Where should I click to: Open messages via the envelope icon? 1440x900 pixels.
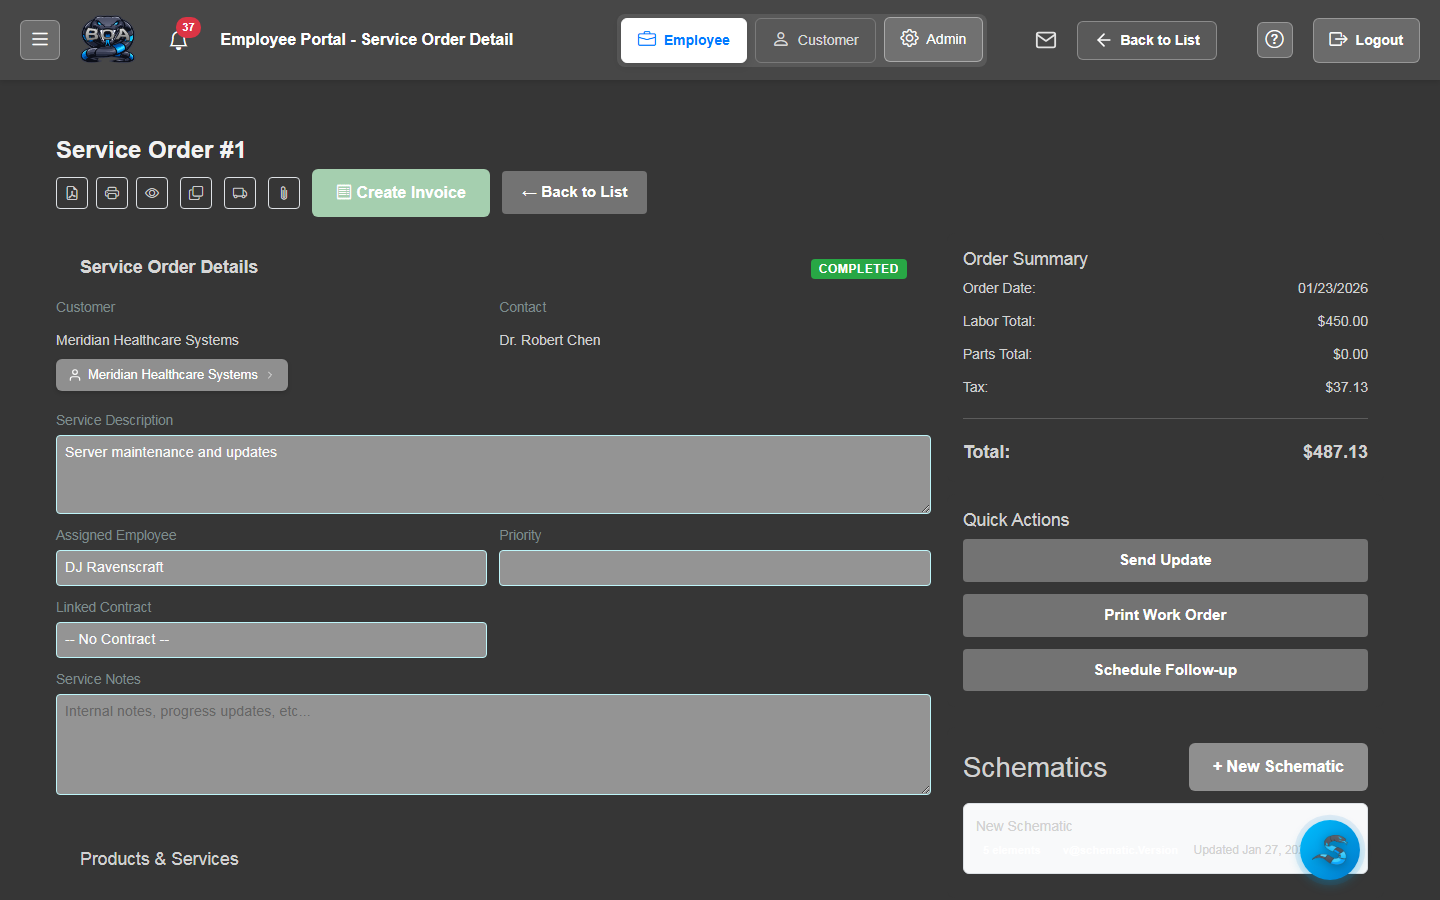[1045, 40]
